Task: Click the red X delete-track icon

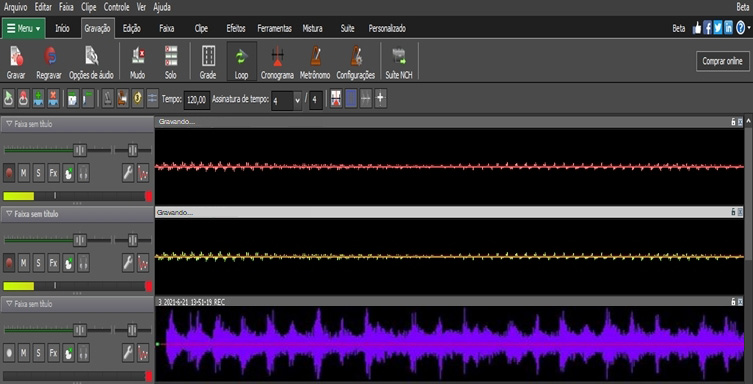Action: 53,99
